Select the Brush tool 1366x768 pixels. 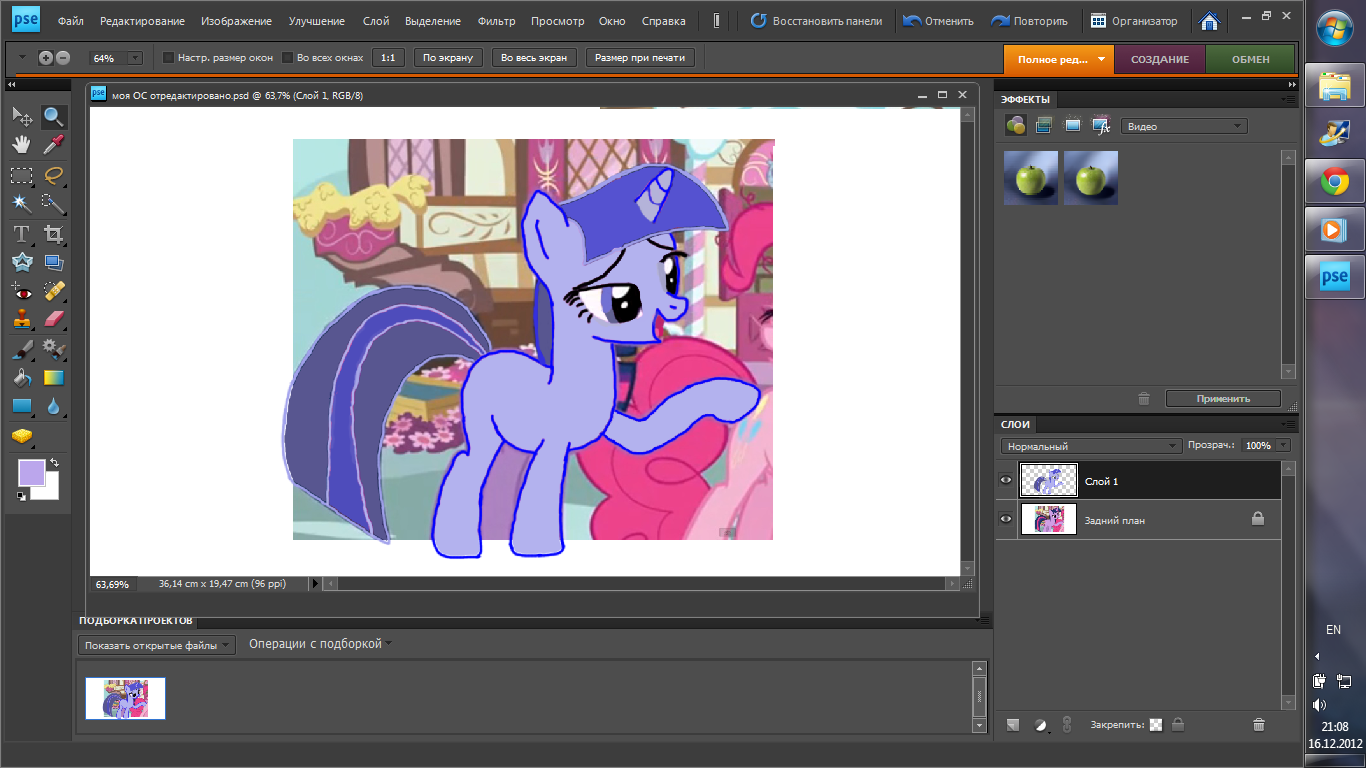21,349
